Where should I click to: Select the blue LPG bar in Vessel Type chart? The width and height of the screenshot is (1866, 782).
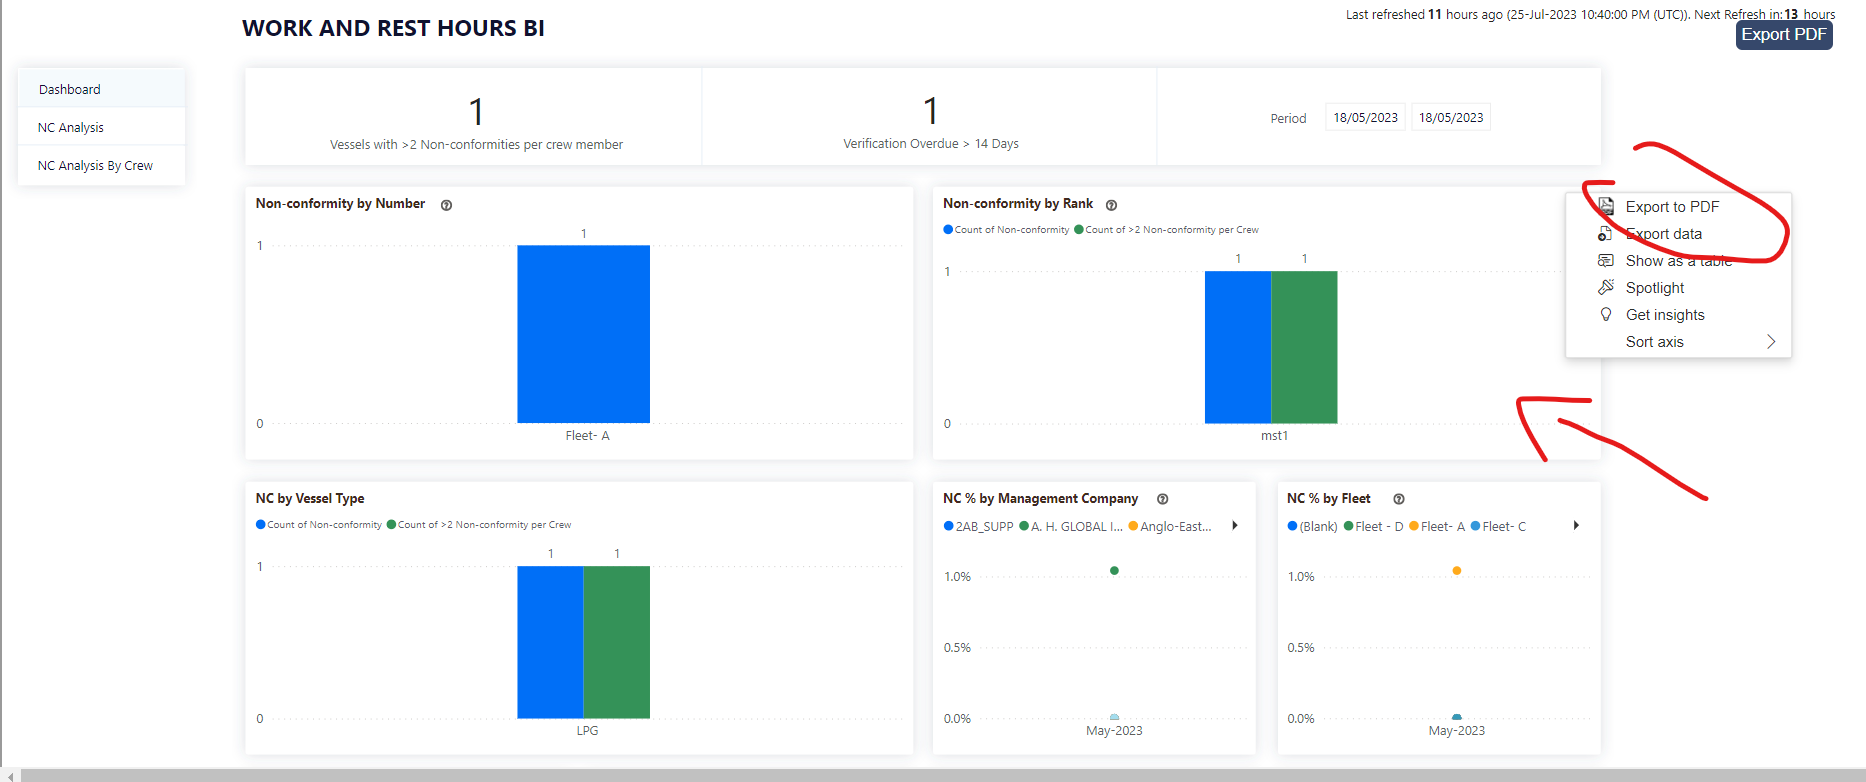(x=550, y=642)
